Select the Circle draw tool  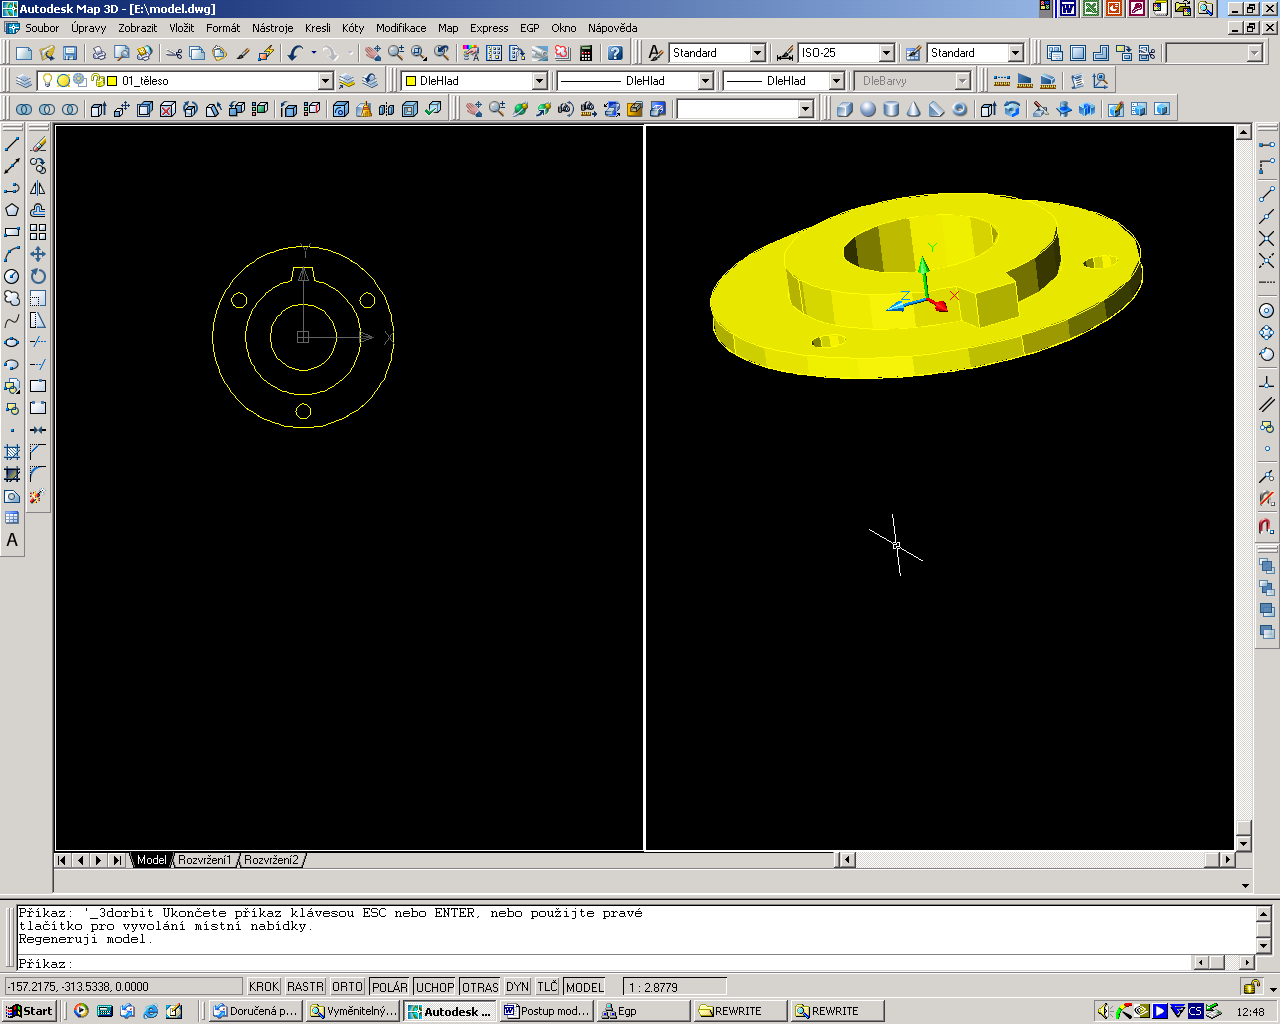(x=12, y=277)
